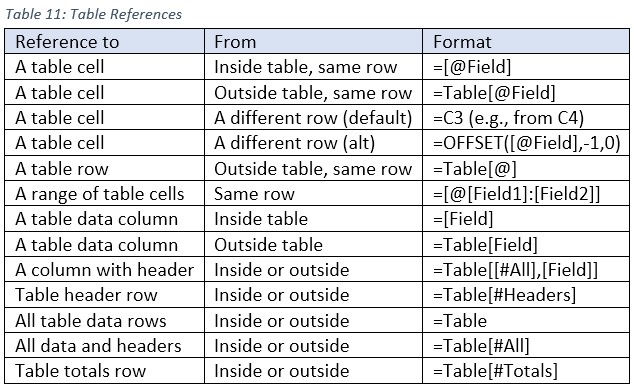Viewport: 634px width, 388px height.
Task: Select the =[@Field] format cell
Action: click(x=526, y=67)
